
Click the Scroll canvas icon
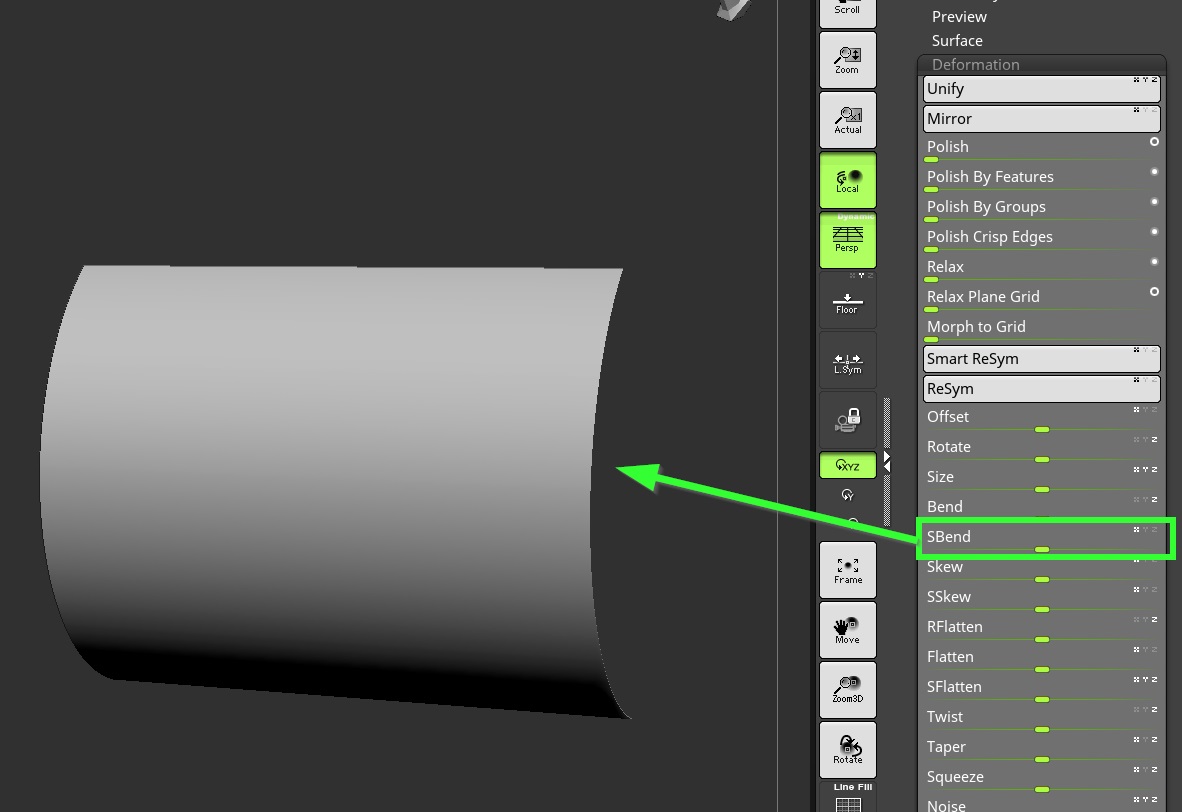point(847,13)
